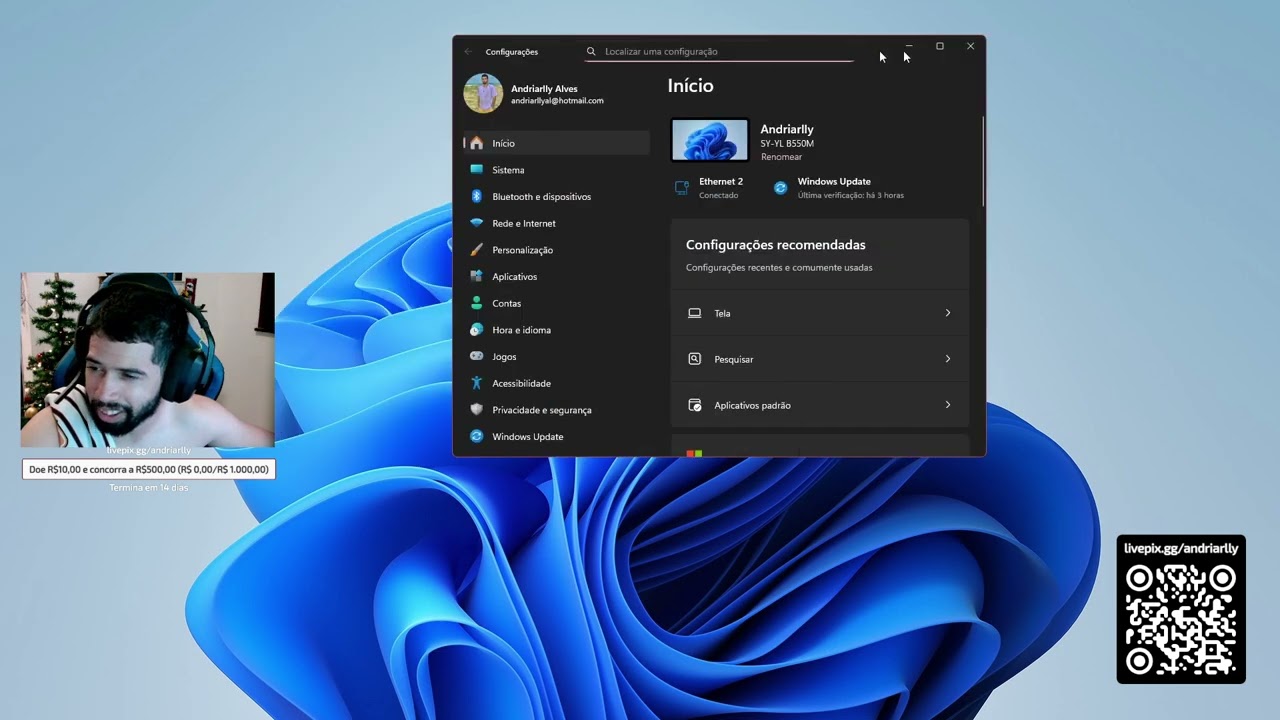Click the Contas person icon
The width and height of the screenshot is (1280, 720).
tap(477, 303)
